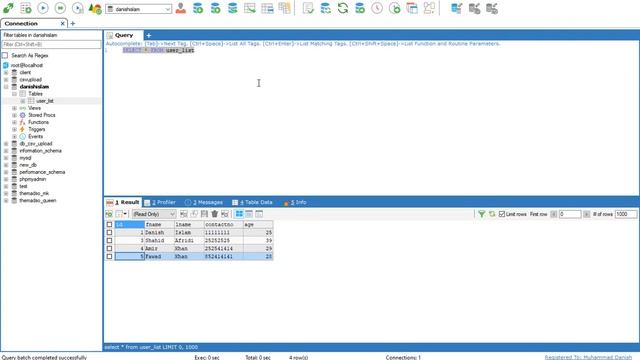Click the contactno column header
Image resolution: width=640 pixels, height=360 pixels.
[x=223, y=224]
